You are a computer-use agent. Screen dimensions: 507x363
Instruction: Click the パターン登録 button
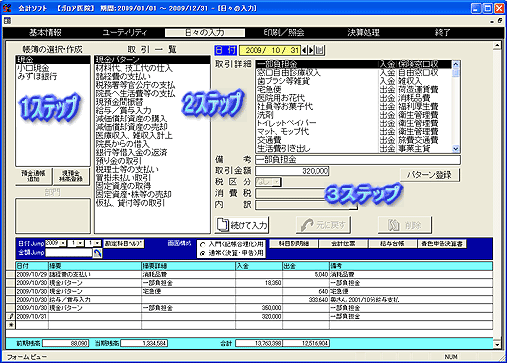[430, 175]
